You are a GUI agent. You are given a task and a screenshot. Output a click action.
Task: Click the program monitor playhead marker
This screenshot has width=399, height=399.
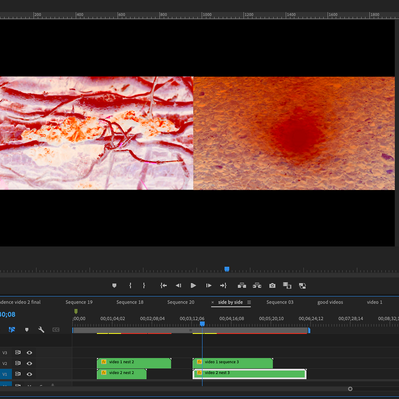[227, 269]
